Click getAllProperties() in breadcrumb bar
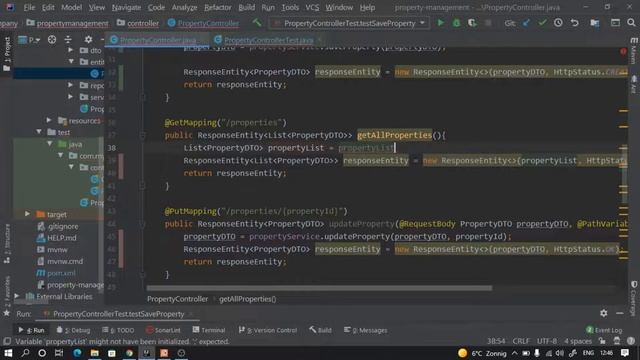This screenshot has height=360, width=640. pos(247,299)
